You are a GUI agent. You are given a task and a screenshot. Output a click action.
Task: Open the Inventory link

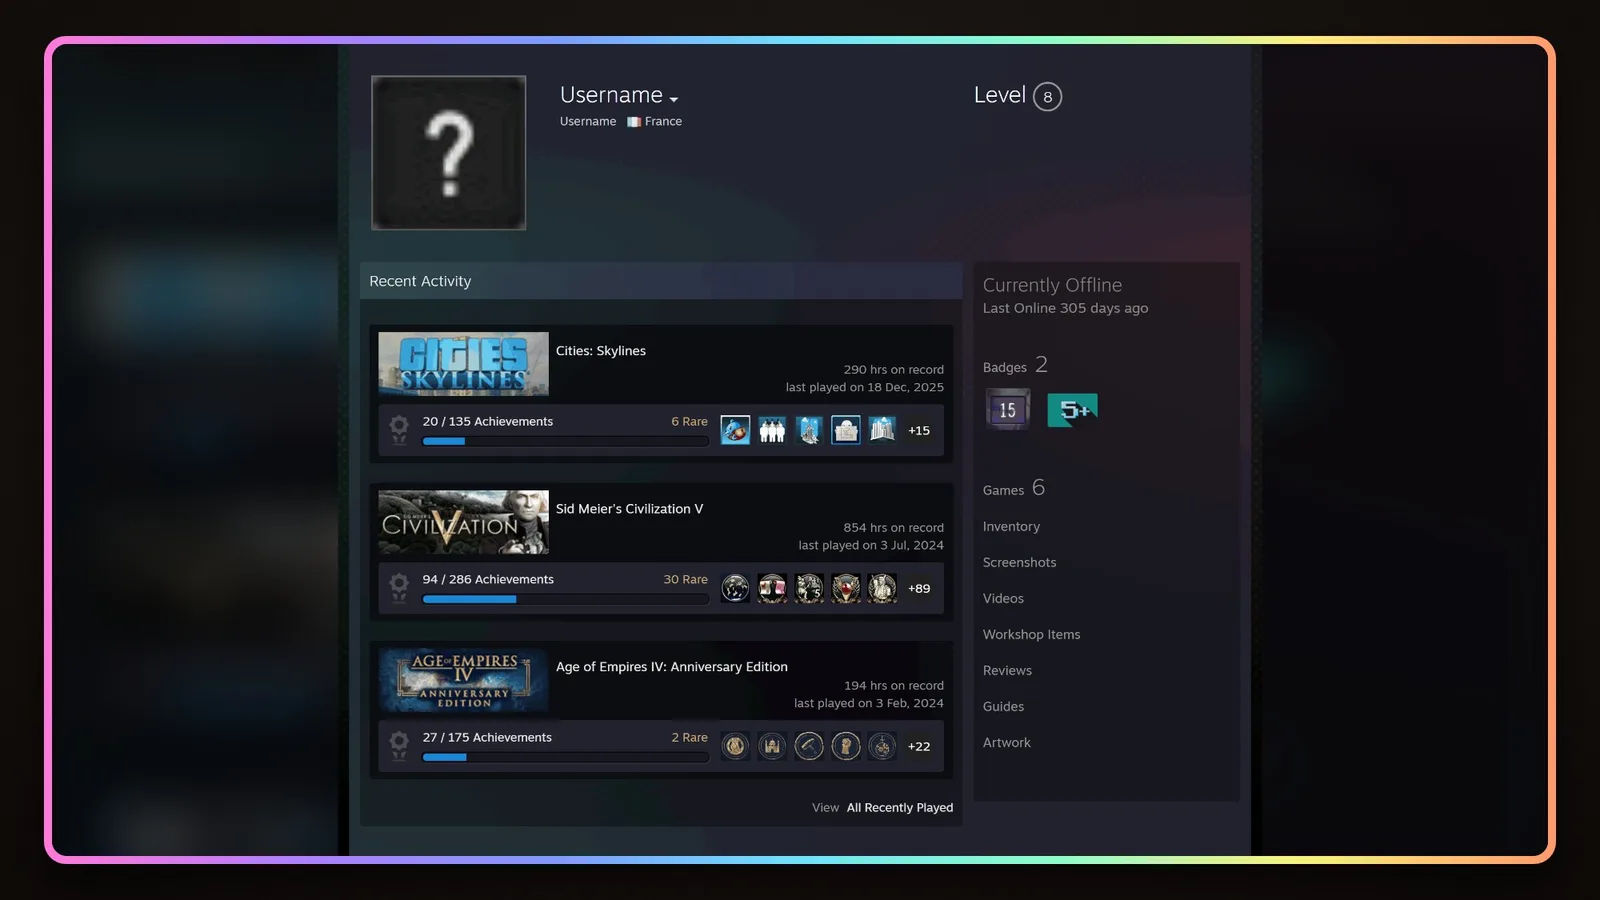tap(1011, 527)
